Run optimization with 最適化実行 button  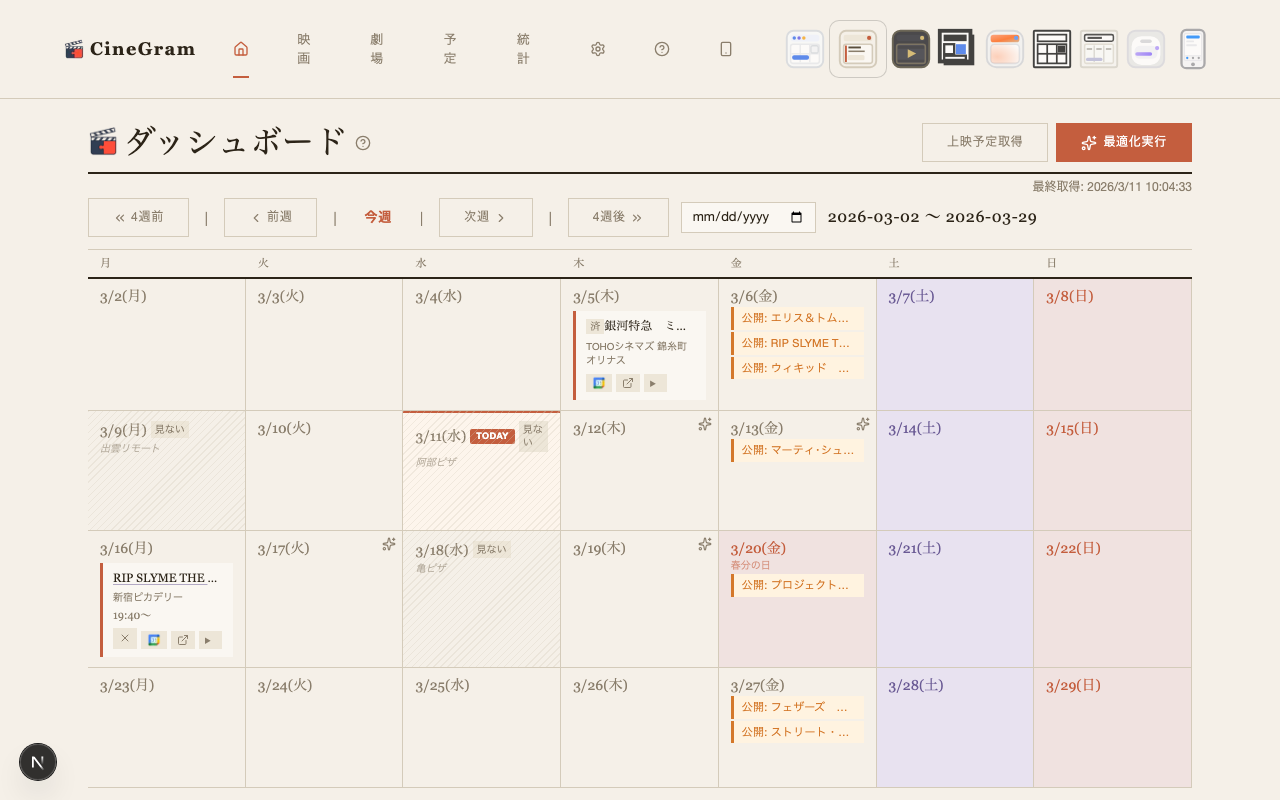click(x=1123, y=142)
